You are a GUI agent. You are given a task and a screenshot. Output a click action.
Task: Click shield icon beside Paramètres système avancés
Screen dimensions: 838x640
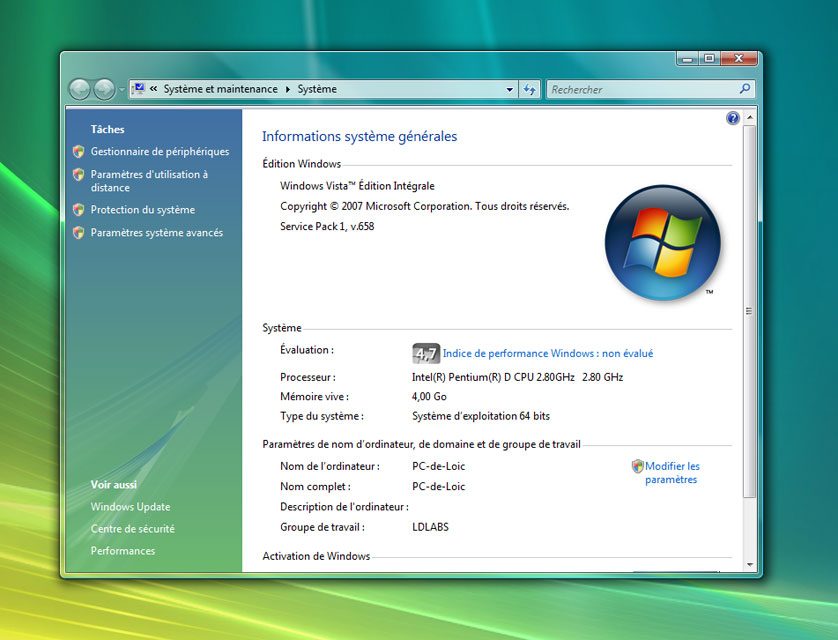(79, 232)
